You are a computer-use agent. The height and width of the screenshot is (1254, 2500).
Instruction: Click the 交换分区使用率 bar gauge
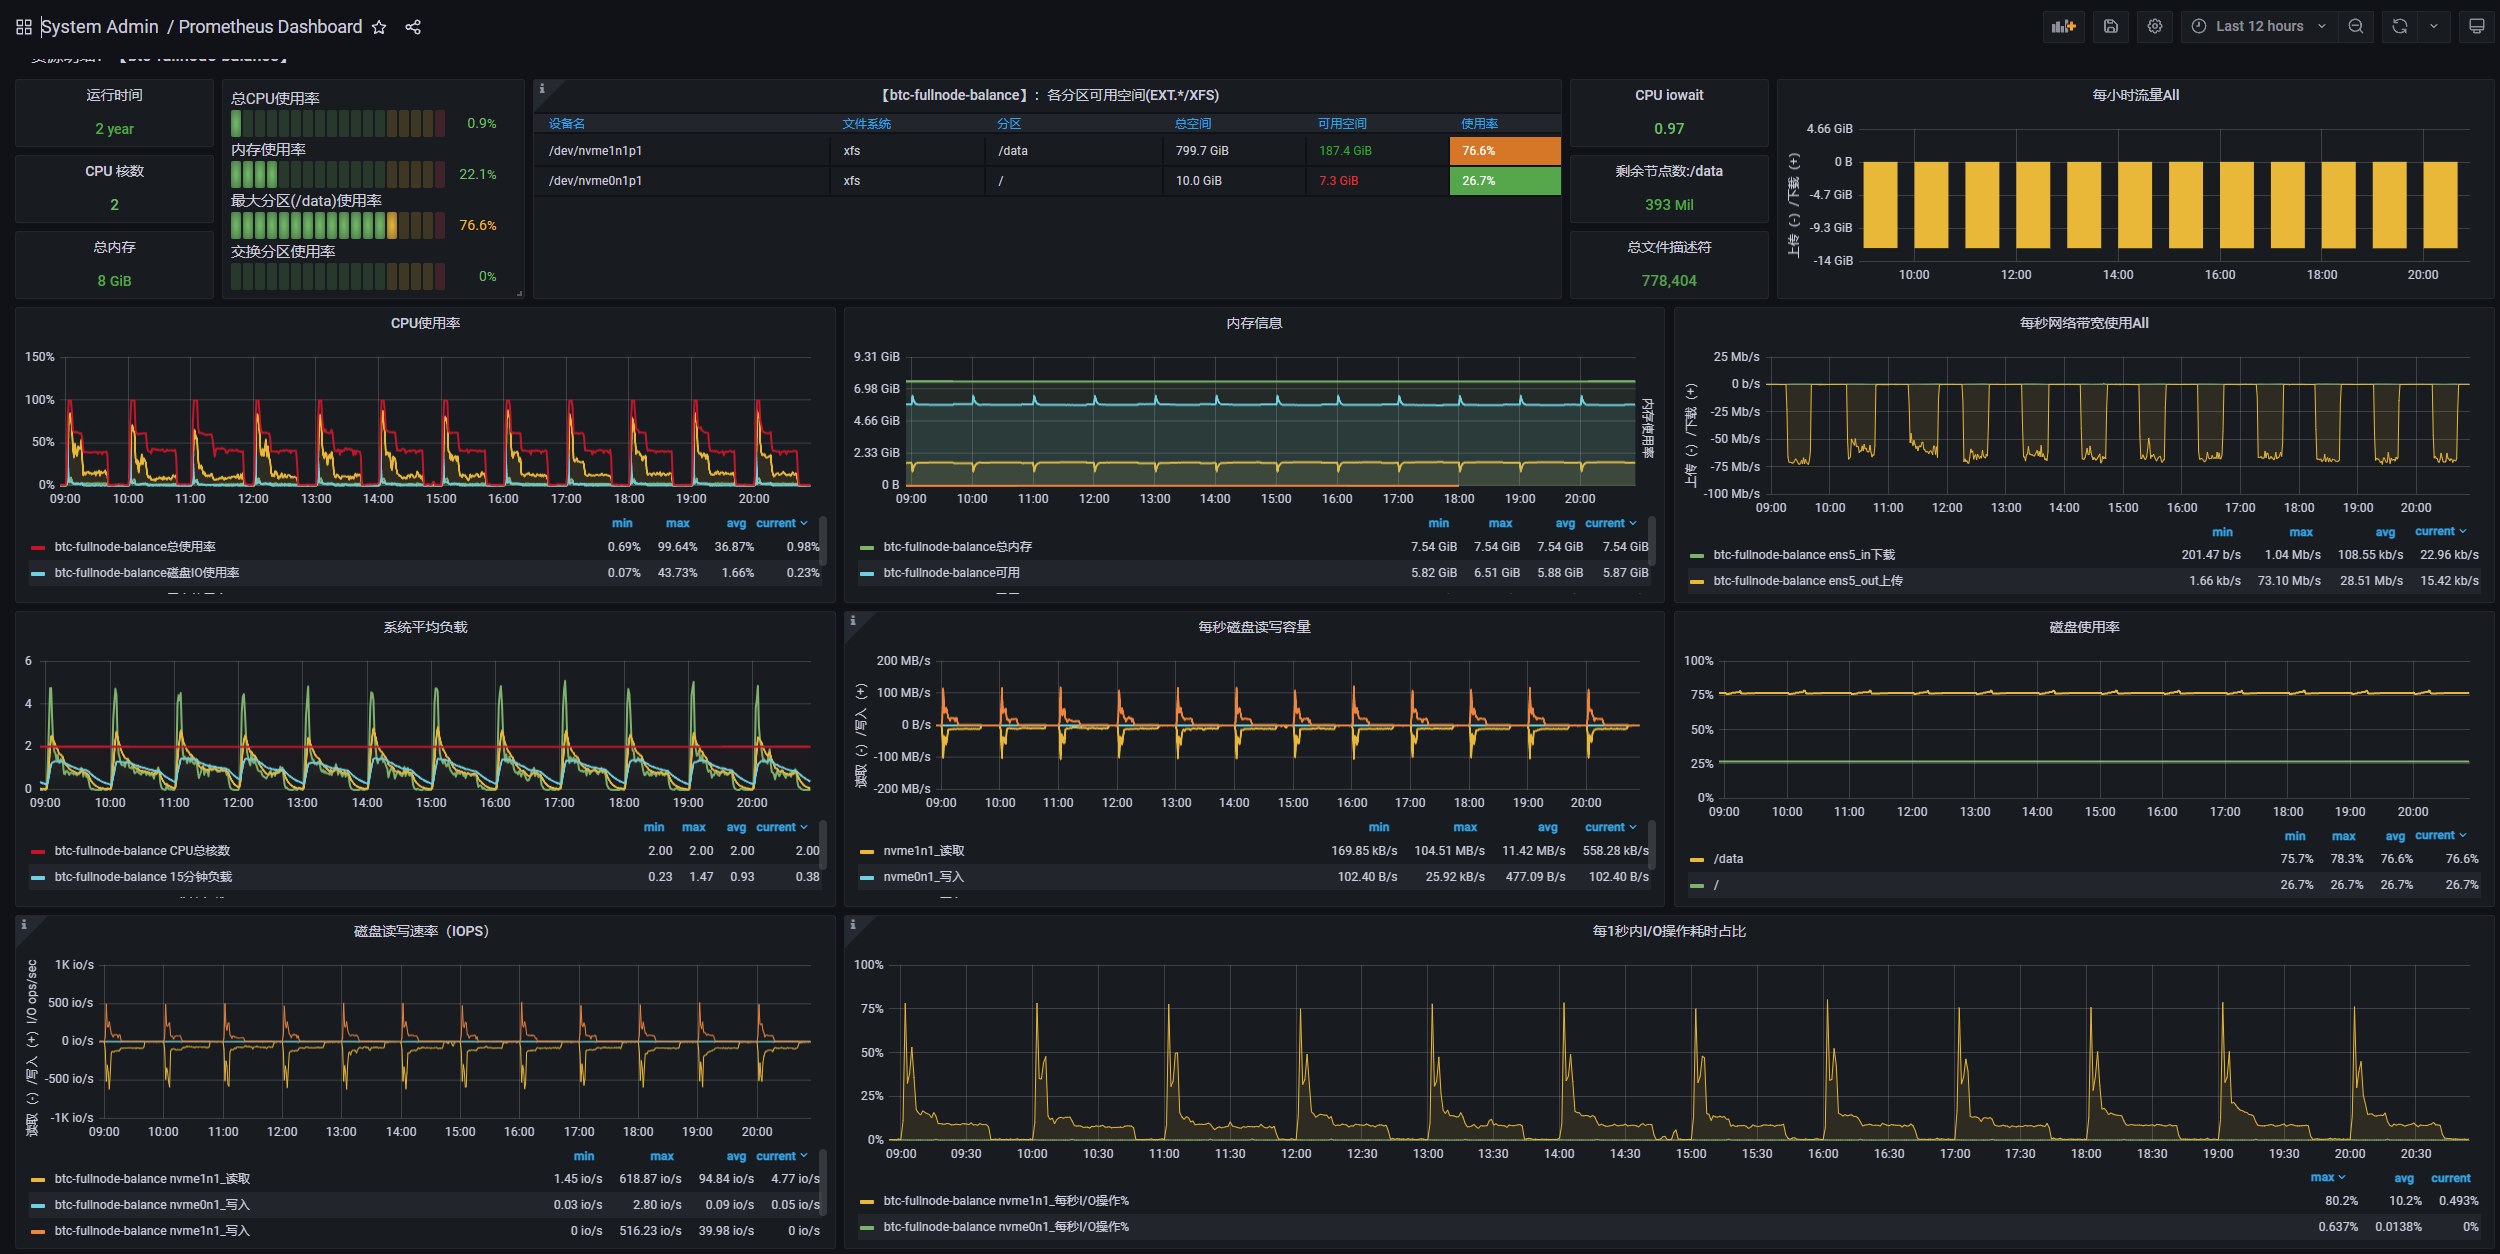[338, 276]
